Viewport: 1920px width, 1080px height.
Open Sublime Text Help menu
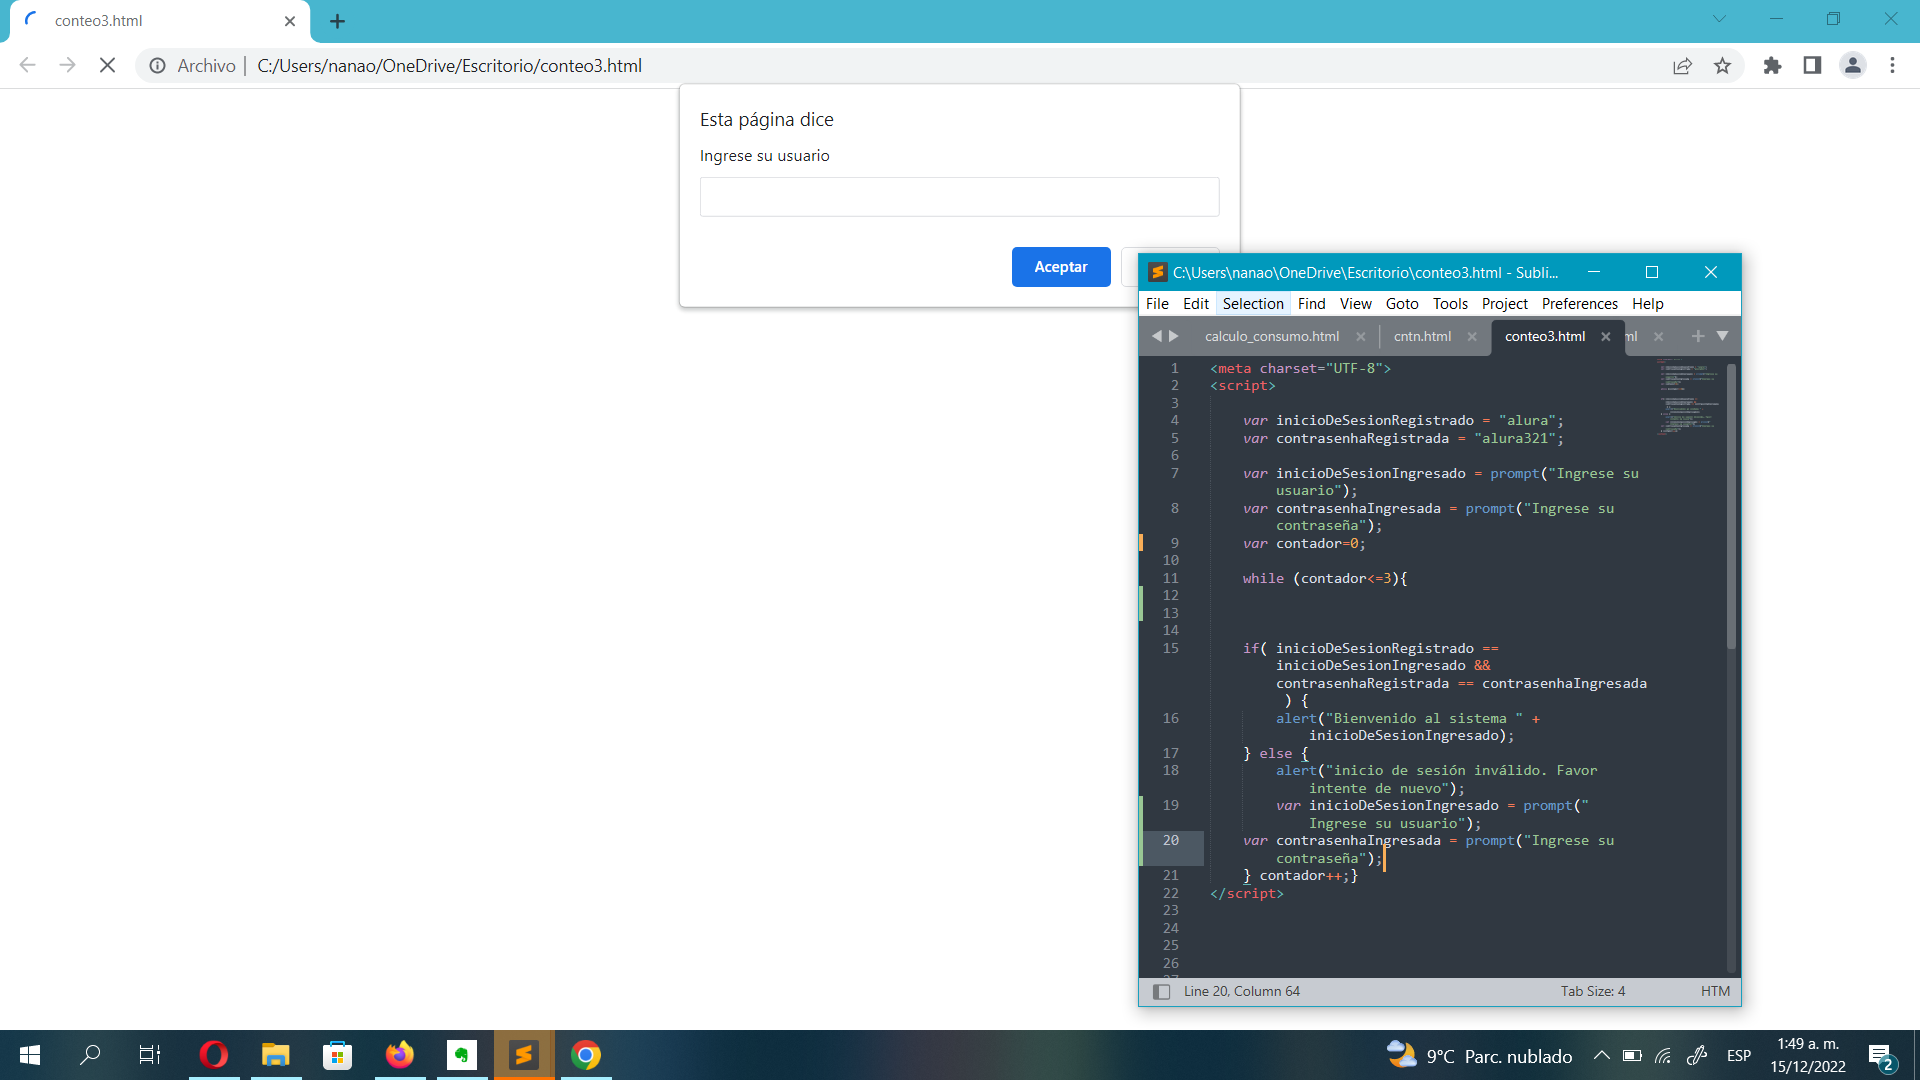[x=1647, y=304]
